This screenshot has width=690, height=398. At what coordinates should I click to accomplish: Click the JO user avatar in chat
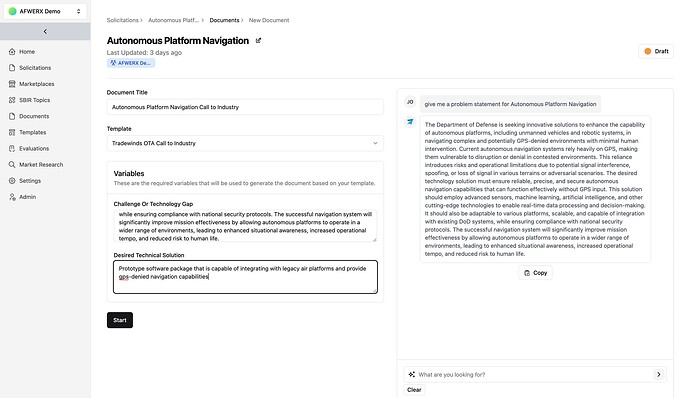click(410, 102)
